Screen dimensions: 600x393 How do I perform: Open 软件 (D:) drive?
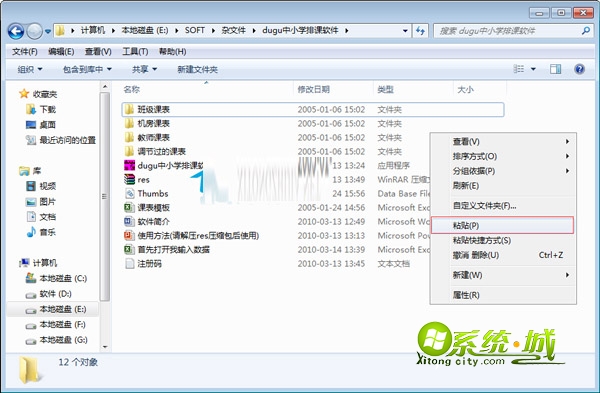[x=49, y=294]
